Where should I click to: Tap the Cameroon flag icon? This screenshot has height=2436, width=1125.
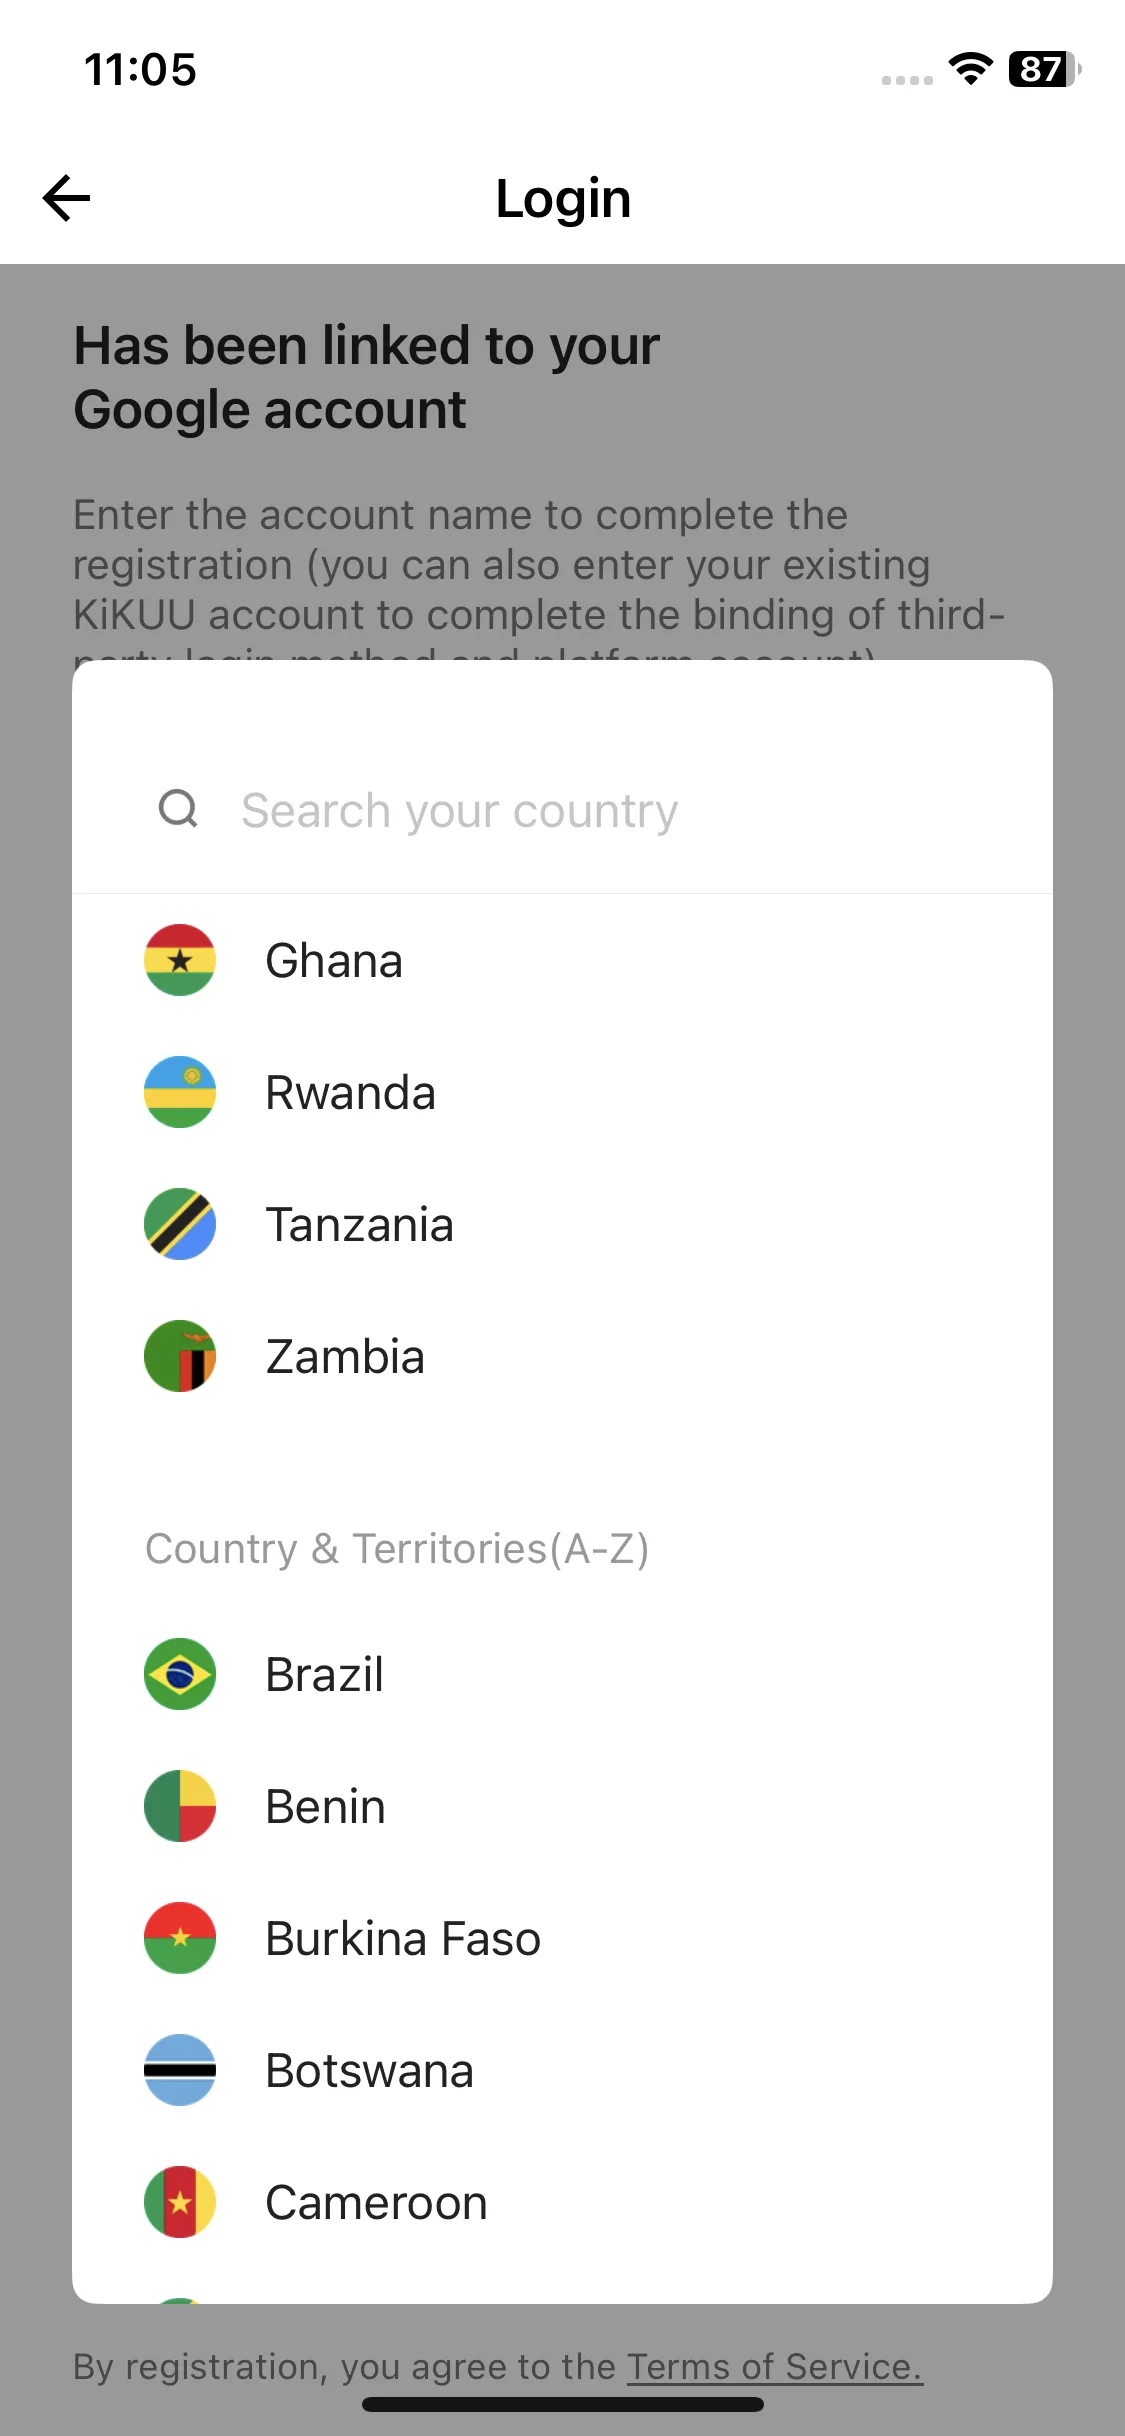pyautogui.click(x=180, y=2202)
